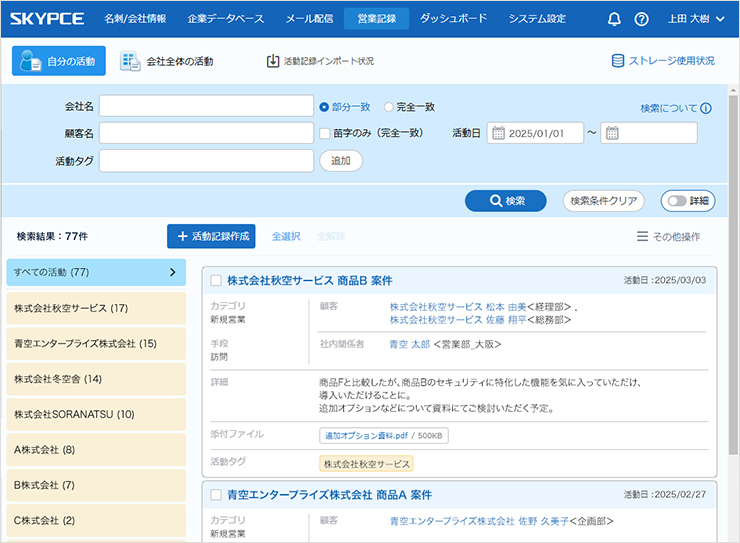Toggle the 詳細 switch

(x=677, y=201)
